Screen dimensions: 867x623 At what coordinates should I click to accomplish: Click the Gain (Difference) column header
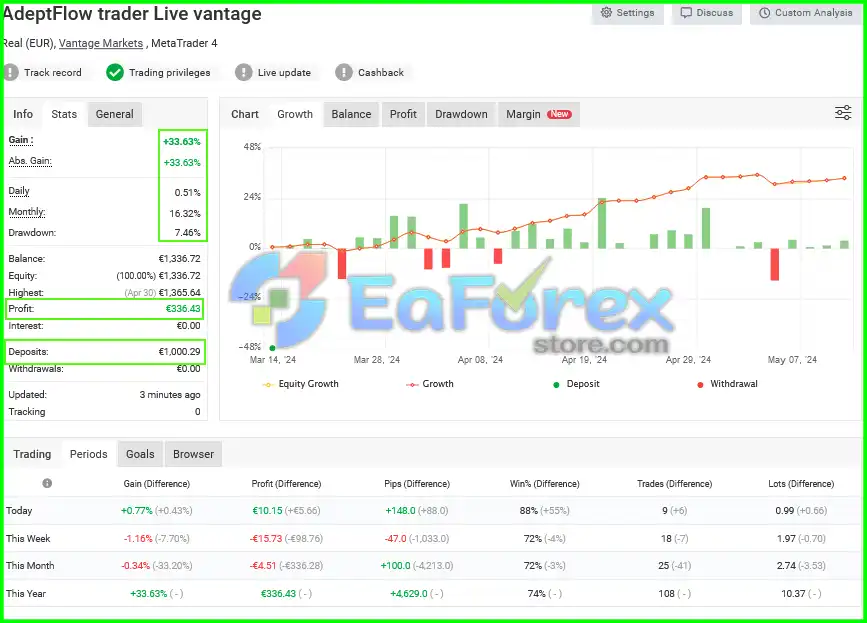click(156, 484)
